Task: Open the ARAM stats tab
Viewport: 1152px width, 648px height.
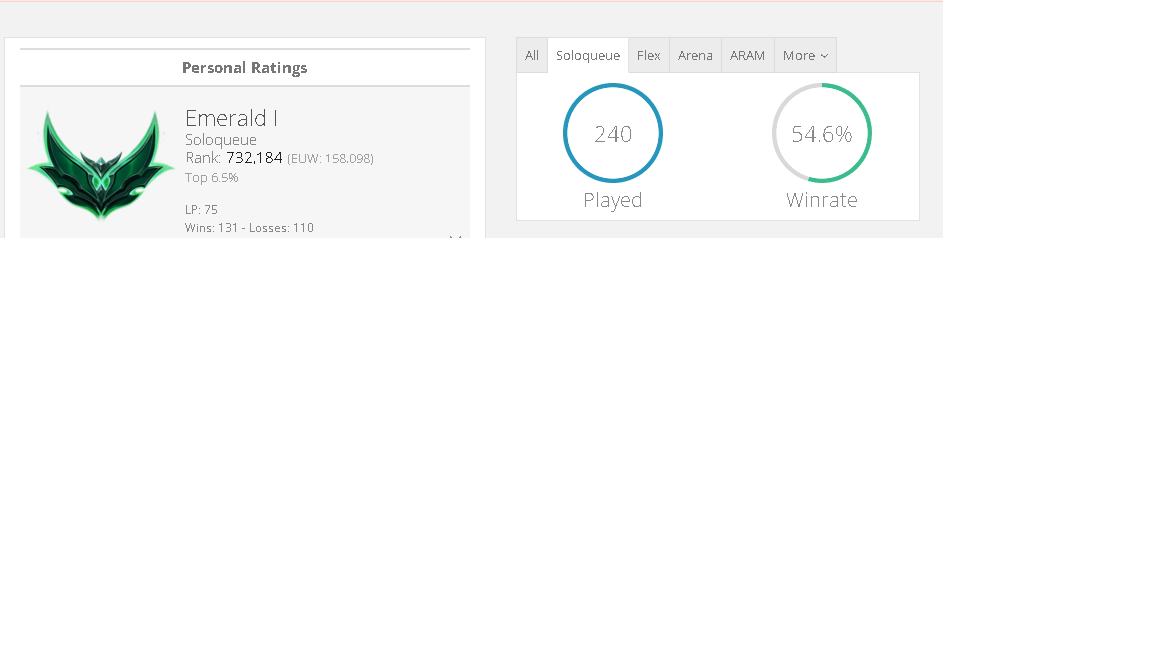Action: tap(747, 55)
